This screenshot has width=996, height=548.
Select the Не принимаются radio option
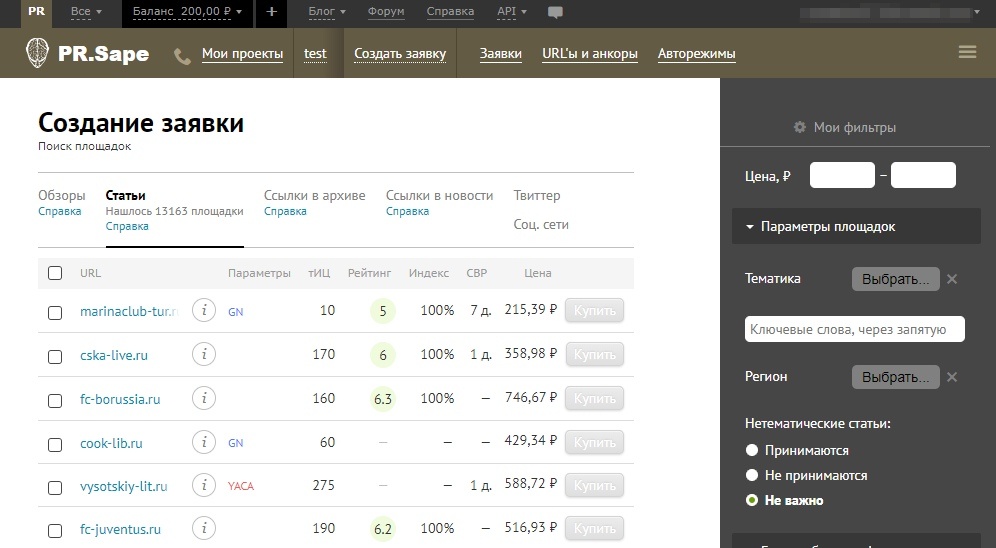752,475
